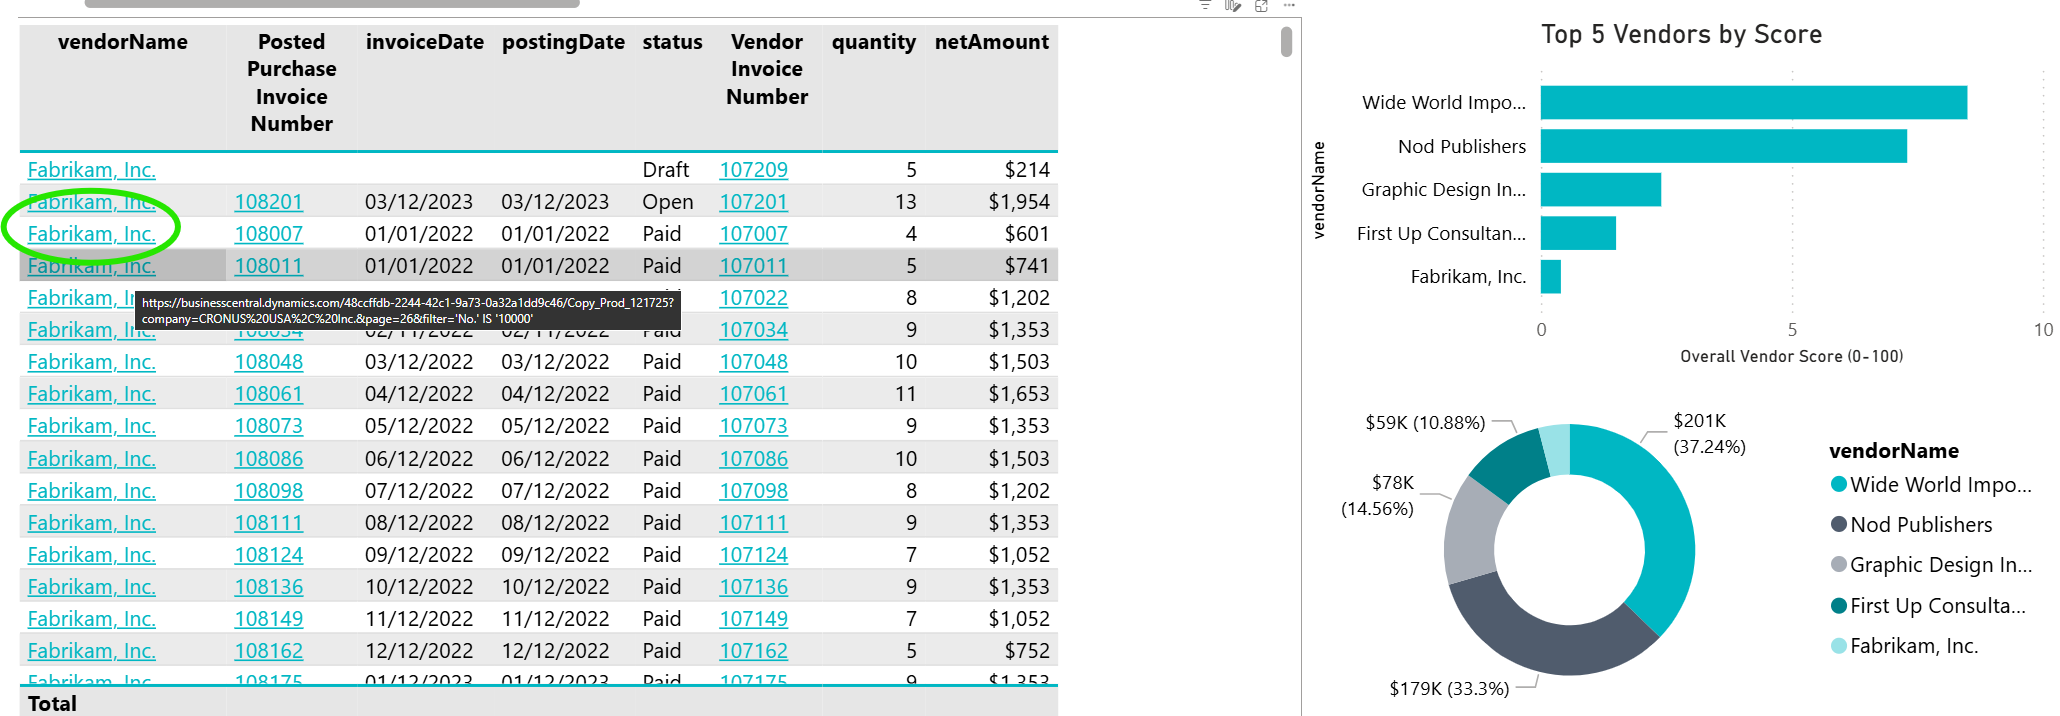Open vendor invoice link 107022

click(x=753, y=298)
